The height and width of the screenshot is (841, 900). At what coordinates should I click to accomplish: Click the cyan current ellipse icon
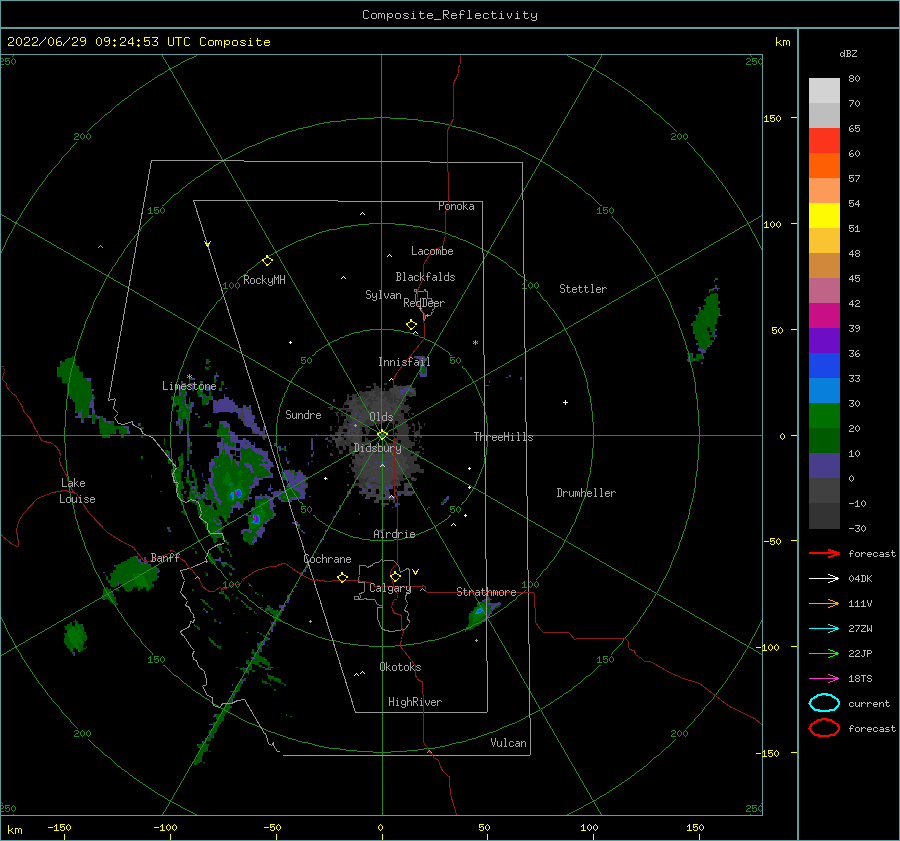824,703
